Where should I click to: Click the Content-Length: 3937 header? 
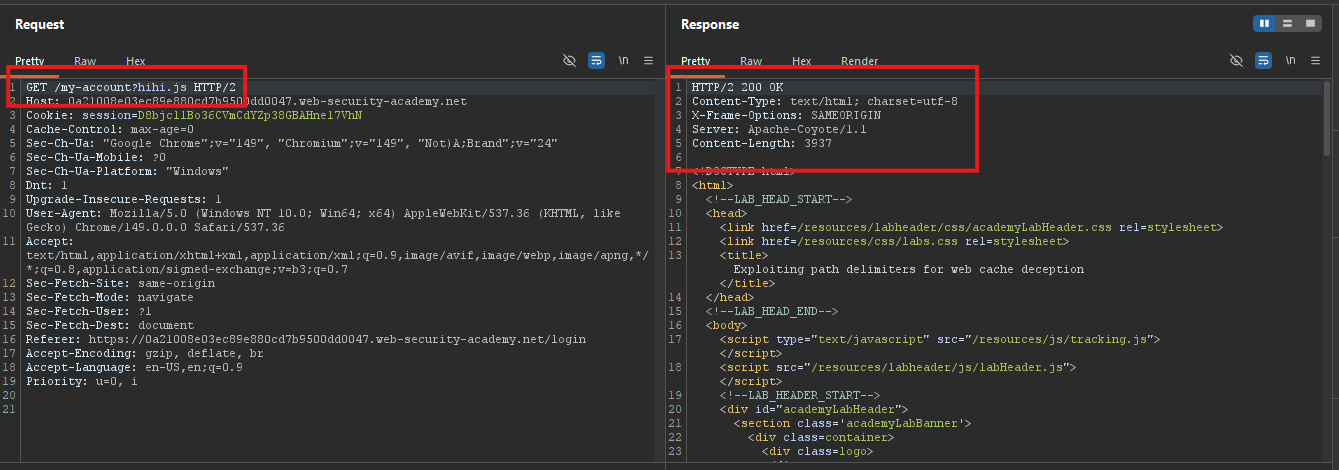[762, 143]
